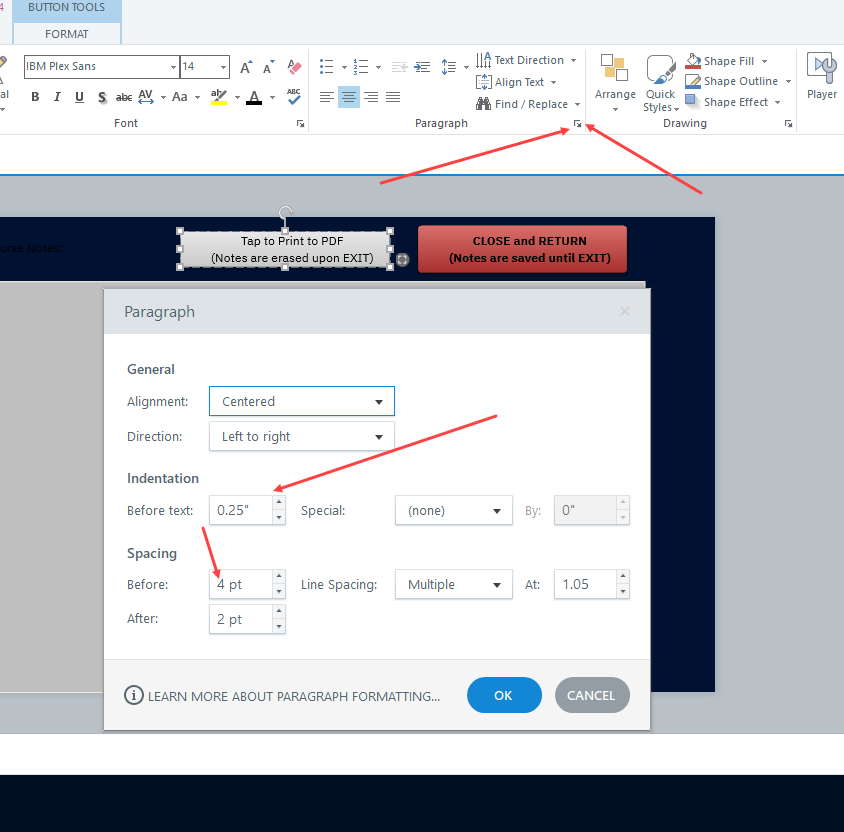Apply the black font color

point(254,97)
